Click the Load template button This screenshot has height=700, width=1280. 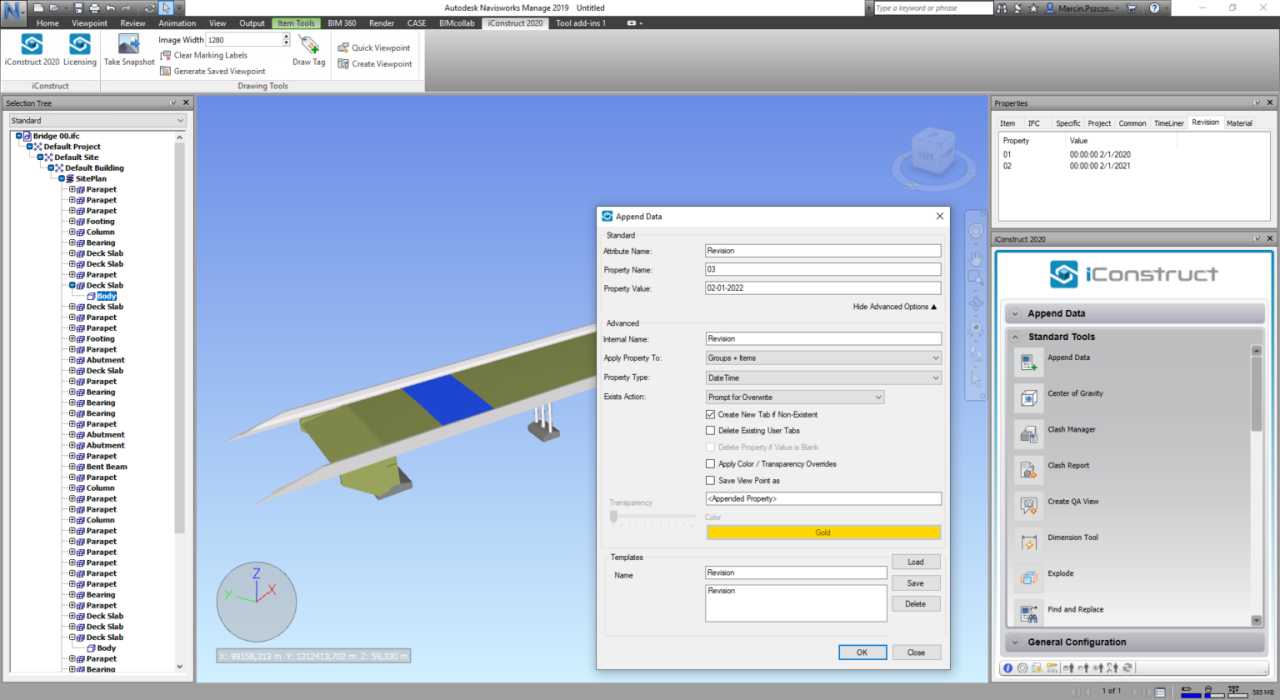pos(915,562)
